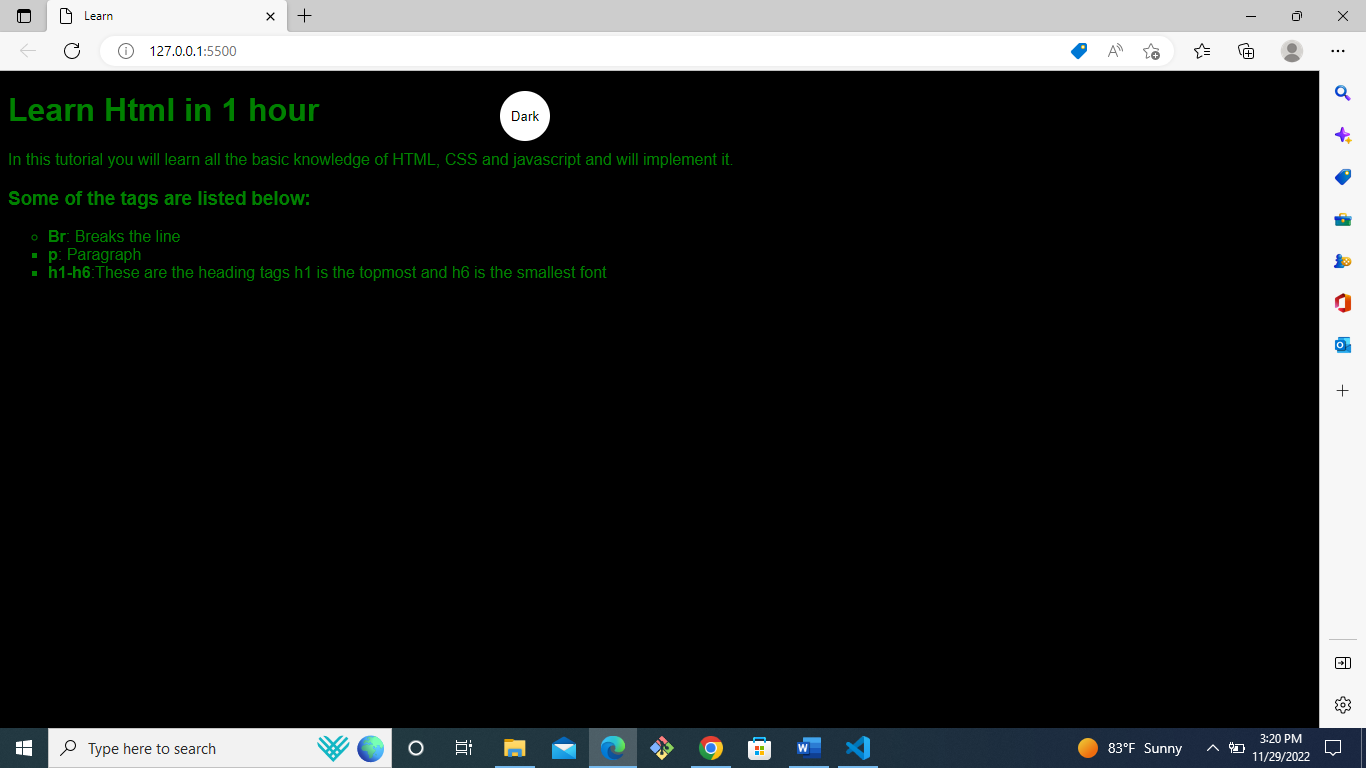1366x768 pixels.
Task: Open the Collections icon
Action: tap(1246, 51)
